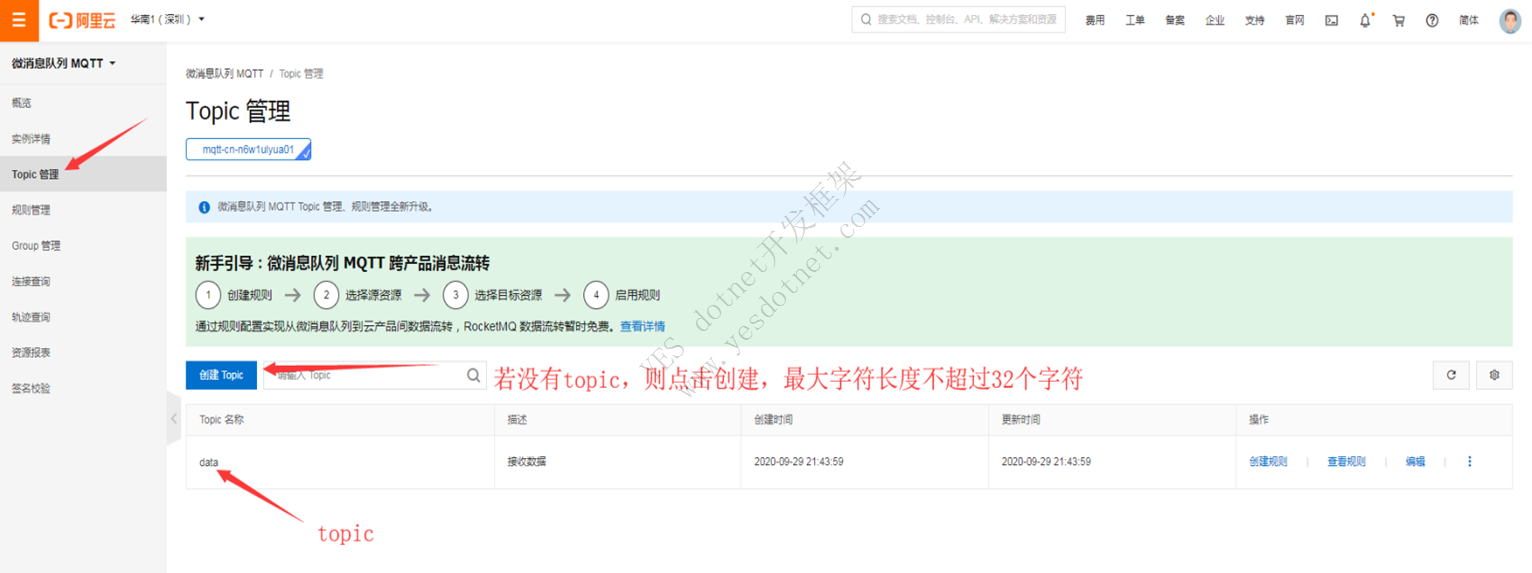Image resolution: width=1532 pixels, height=573 pixels.
Task: Open the 工单 menu
Action: coord(1135,20)
